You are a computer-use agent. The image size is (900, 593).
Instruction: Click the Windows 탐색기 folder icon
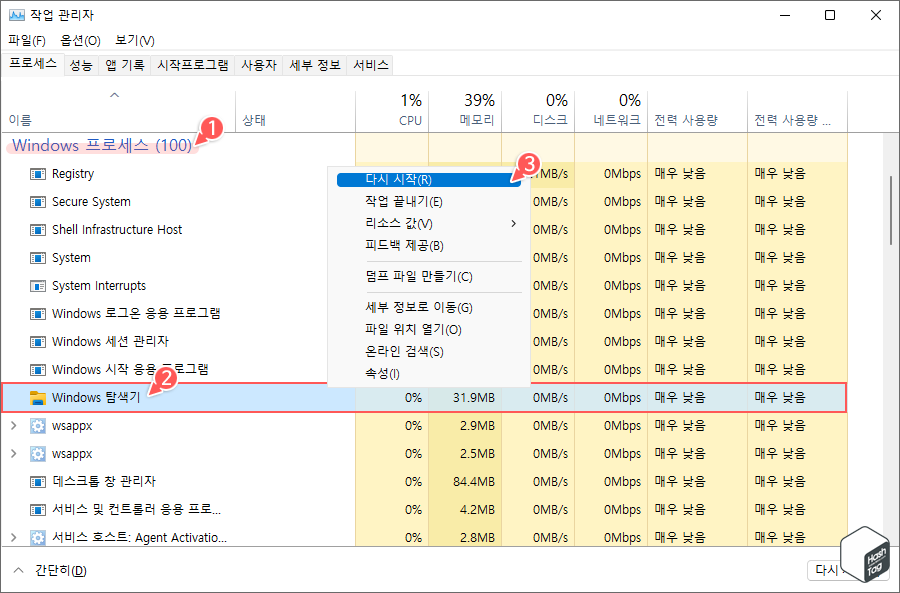point(37,398)
